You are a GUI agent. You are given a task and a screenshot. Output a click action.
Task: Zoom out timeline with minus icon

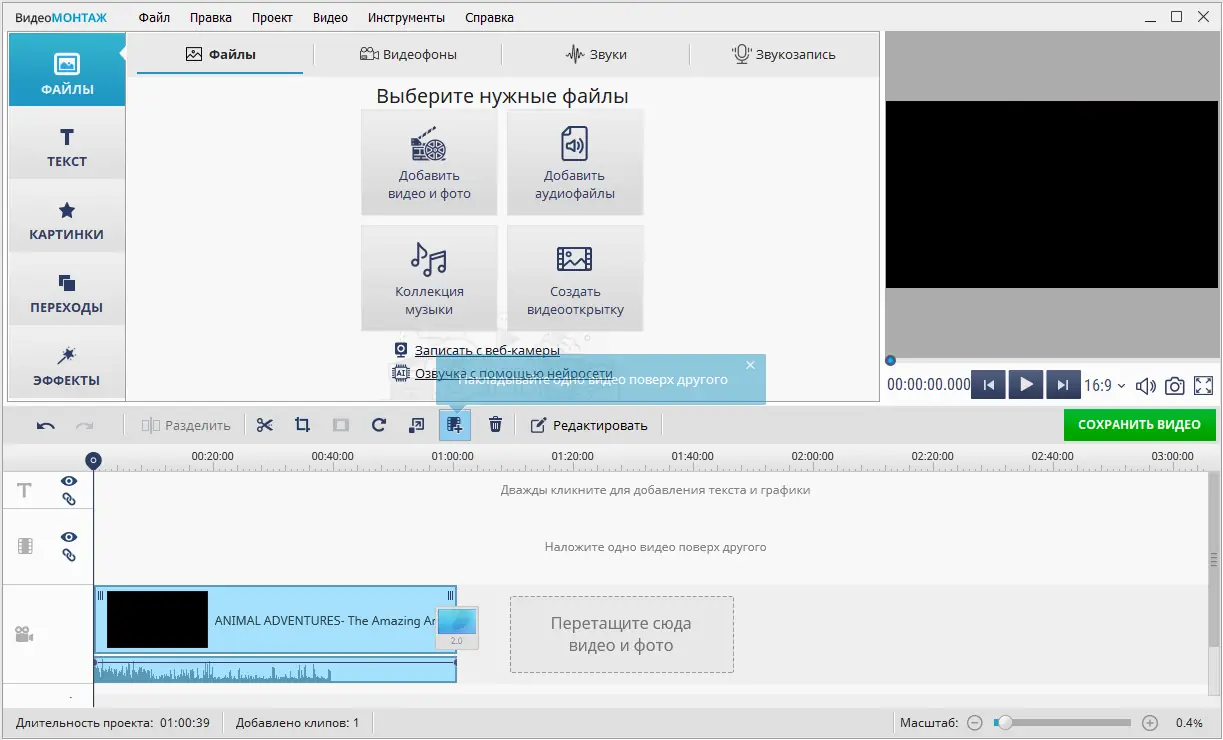pos(974,723)
